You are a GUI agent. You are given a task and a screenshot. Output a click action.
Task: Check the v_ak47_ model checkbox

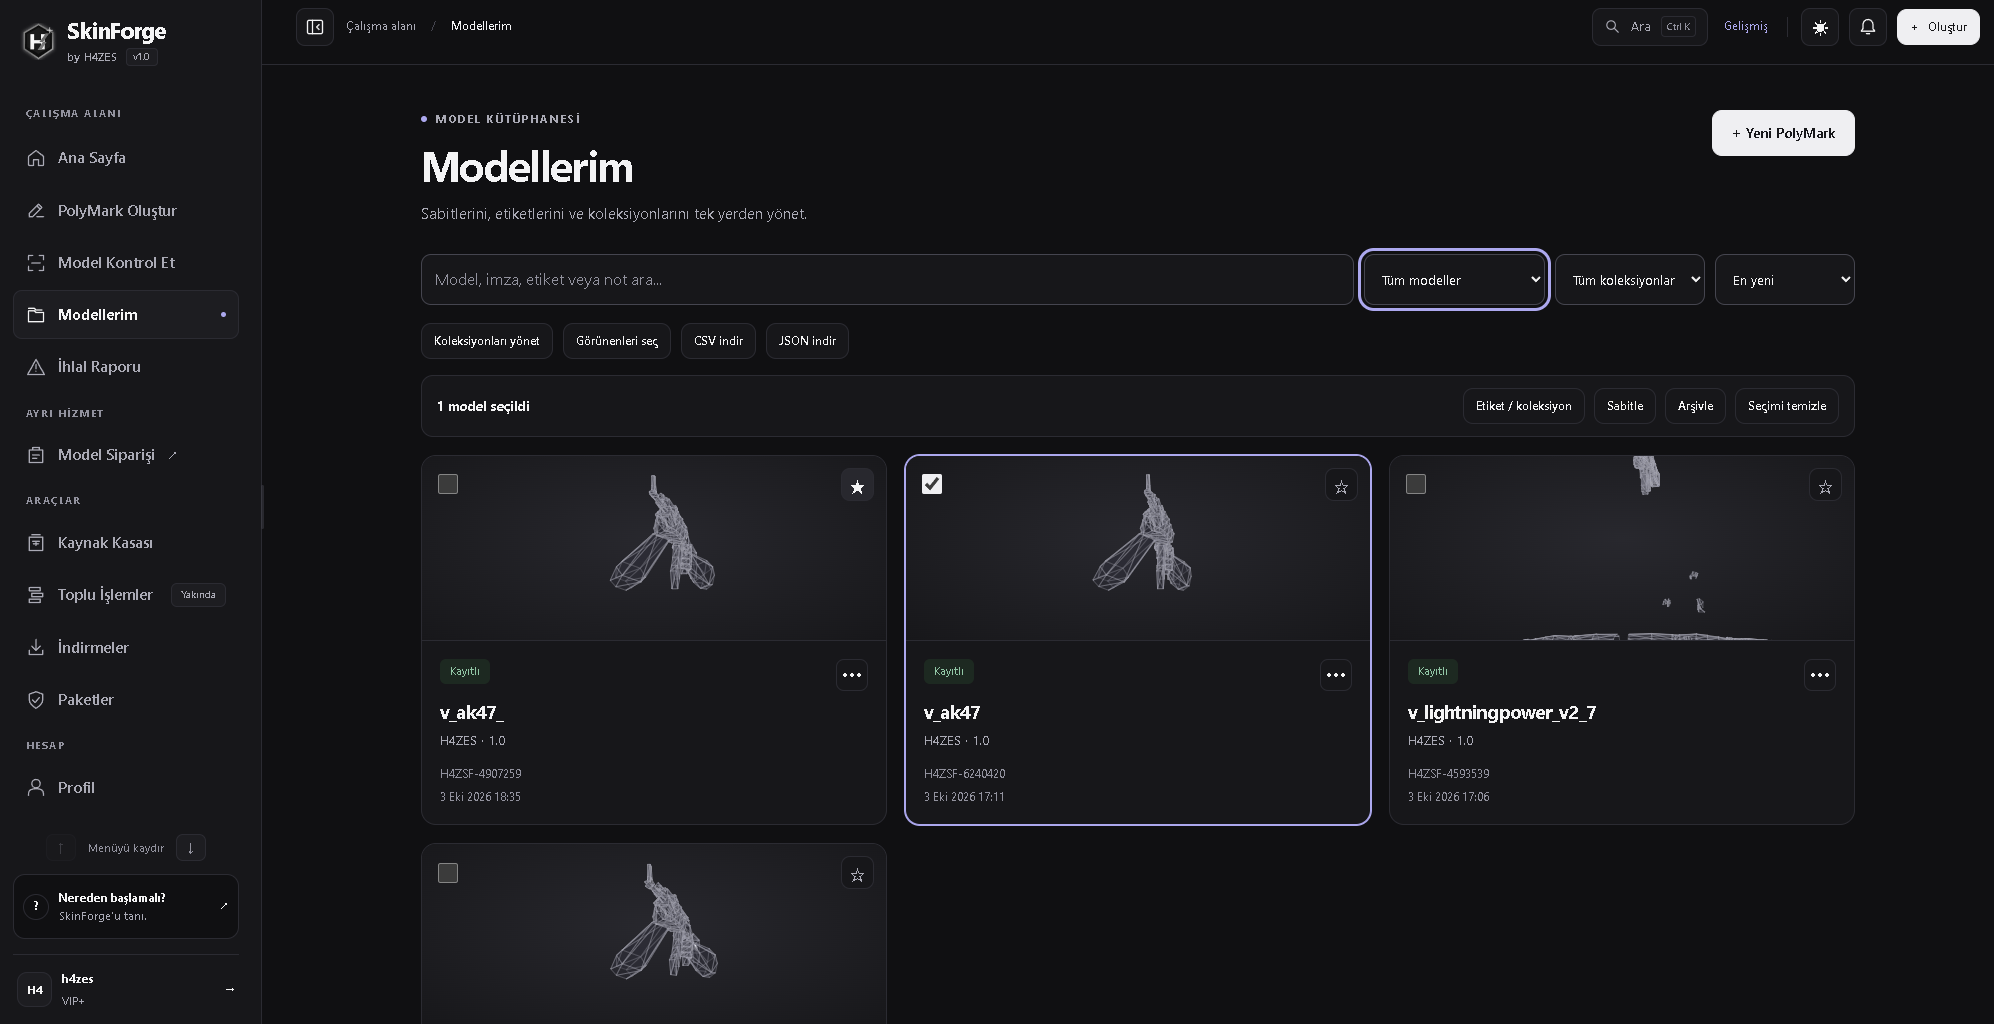pos(448,484)
